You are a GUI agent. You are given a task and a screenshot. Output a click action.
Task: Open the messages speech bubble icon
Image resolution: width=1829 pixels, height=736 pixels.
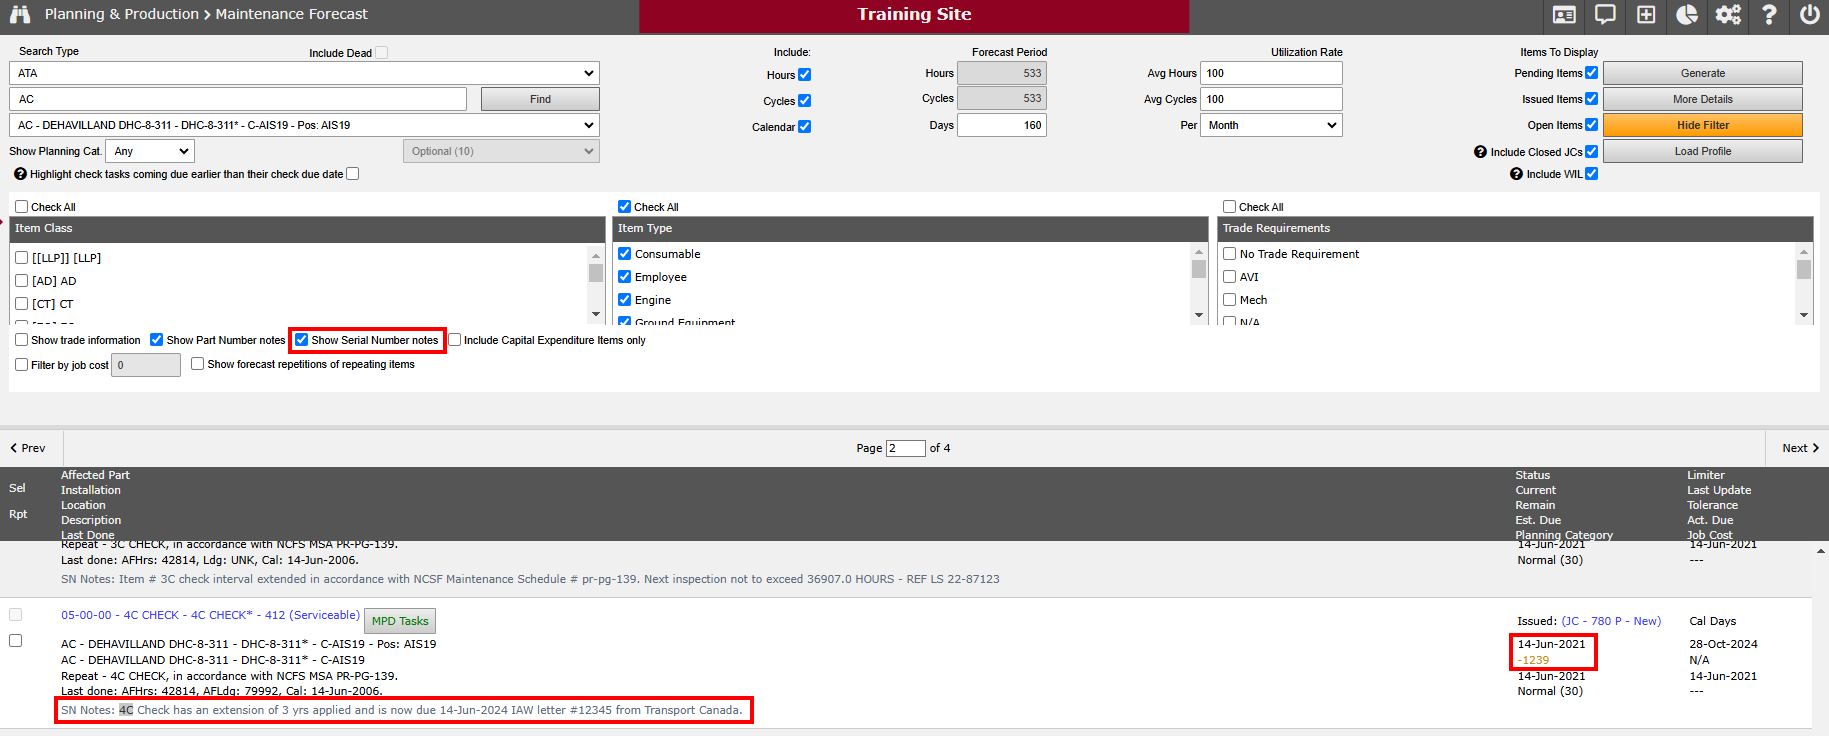coord(1605,15)
